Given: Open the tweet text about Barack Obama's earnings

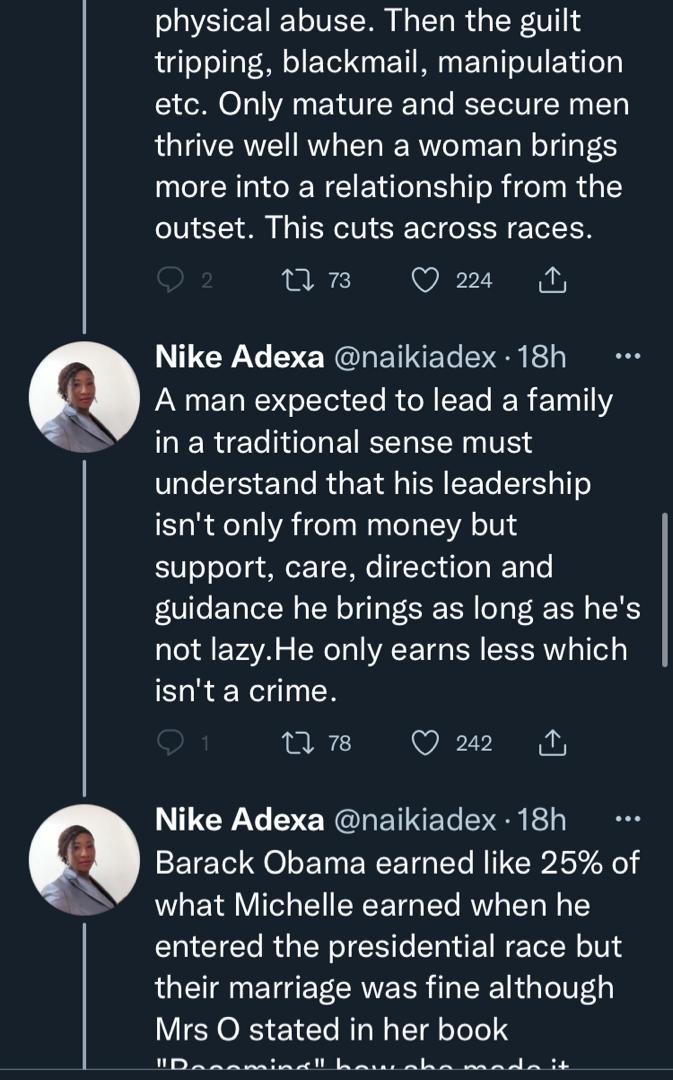Looking at the screenshot, I should [x=395, y=945].
